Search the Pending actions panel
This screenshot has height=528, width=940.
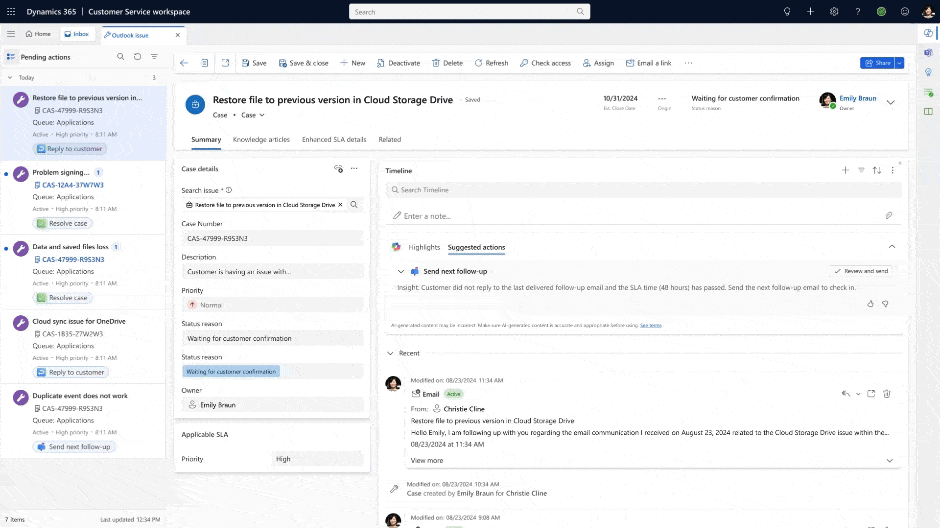121,57
